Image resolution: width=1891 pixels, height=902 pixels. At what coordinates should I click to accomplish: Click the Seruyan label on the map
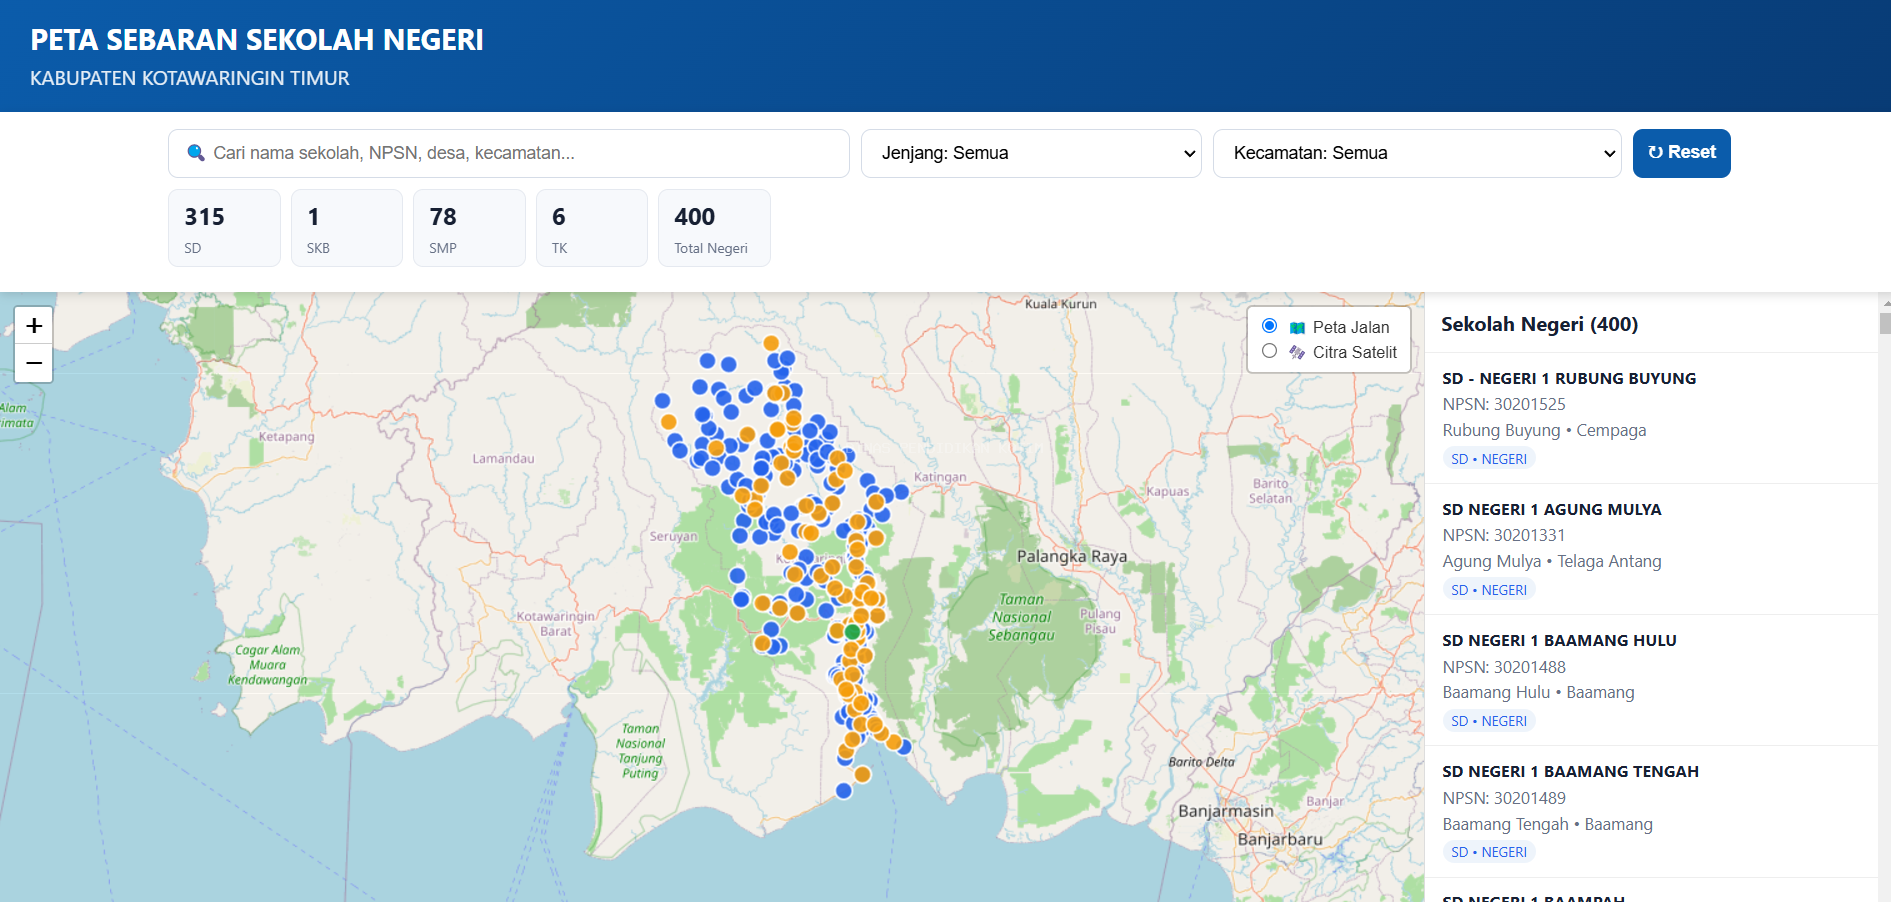click(673, 536)
